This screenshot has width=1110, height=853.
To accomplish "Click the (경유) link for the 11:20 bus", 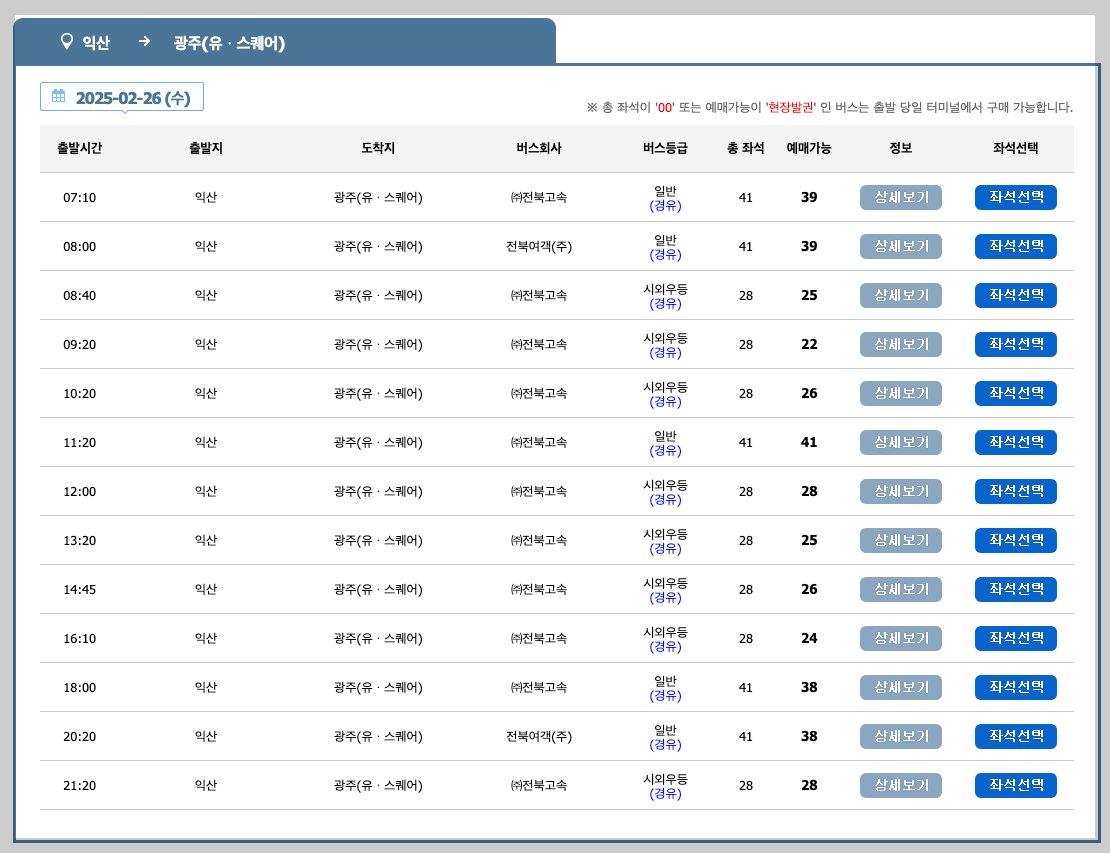I will [x=665, y=451].
